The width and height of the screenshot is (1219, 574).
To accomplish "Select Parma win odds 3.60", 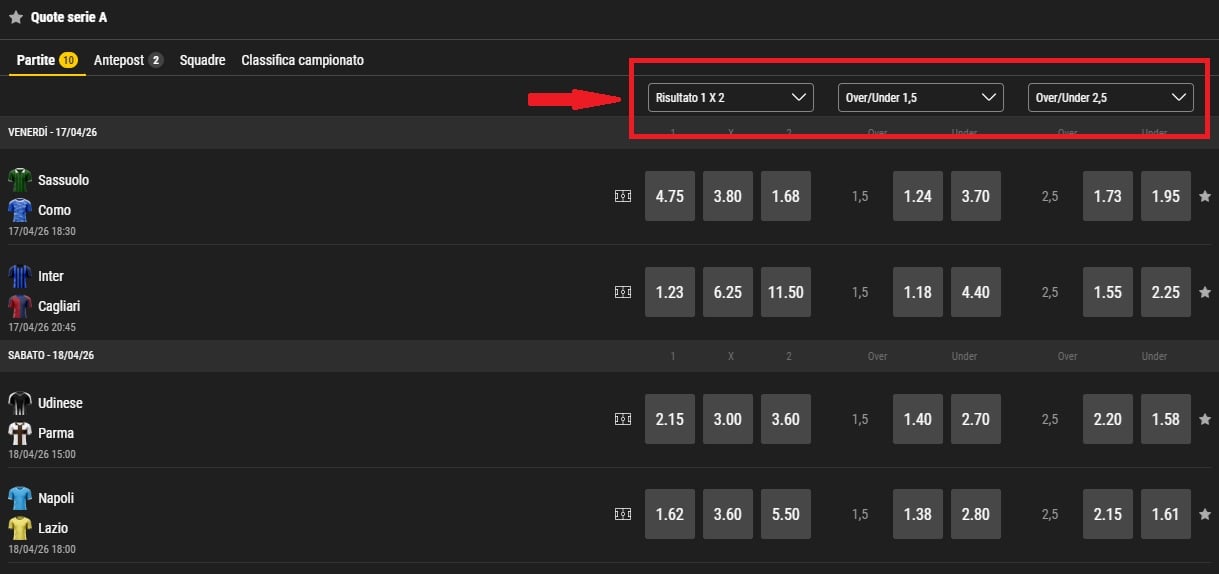I will click(786, 419).
